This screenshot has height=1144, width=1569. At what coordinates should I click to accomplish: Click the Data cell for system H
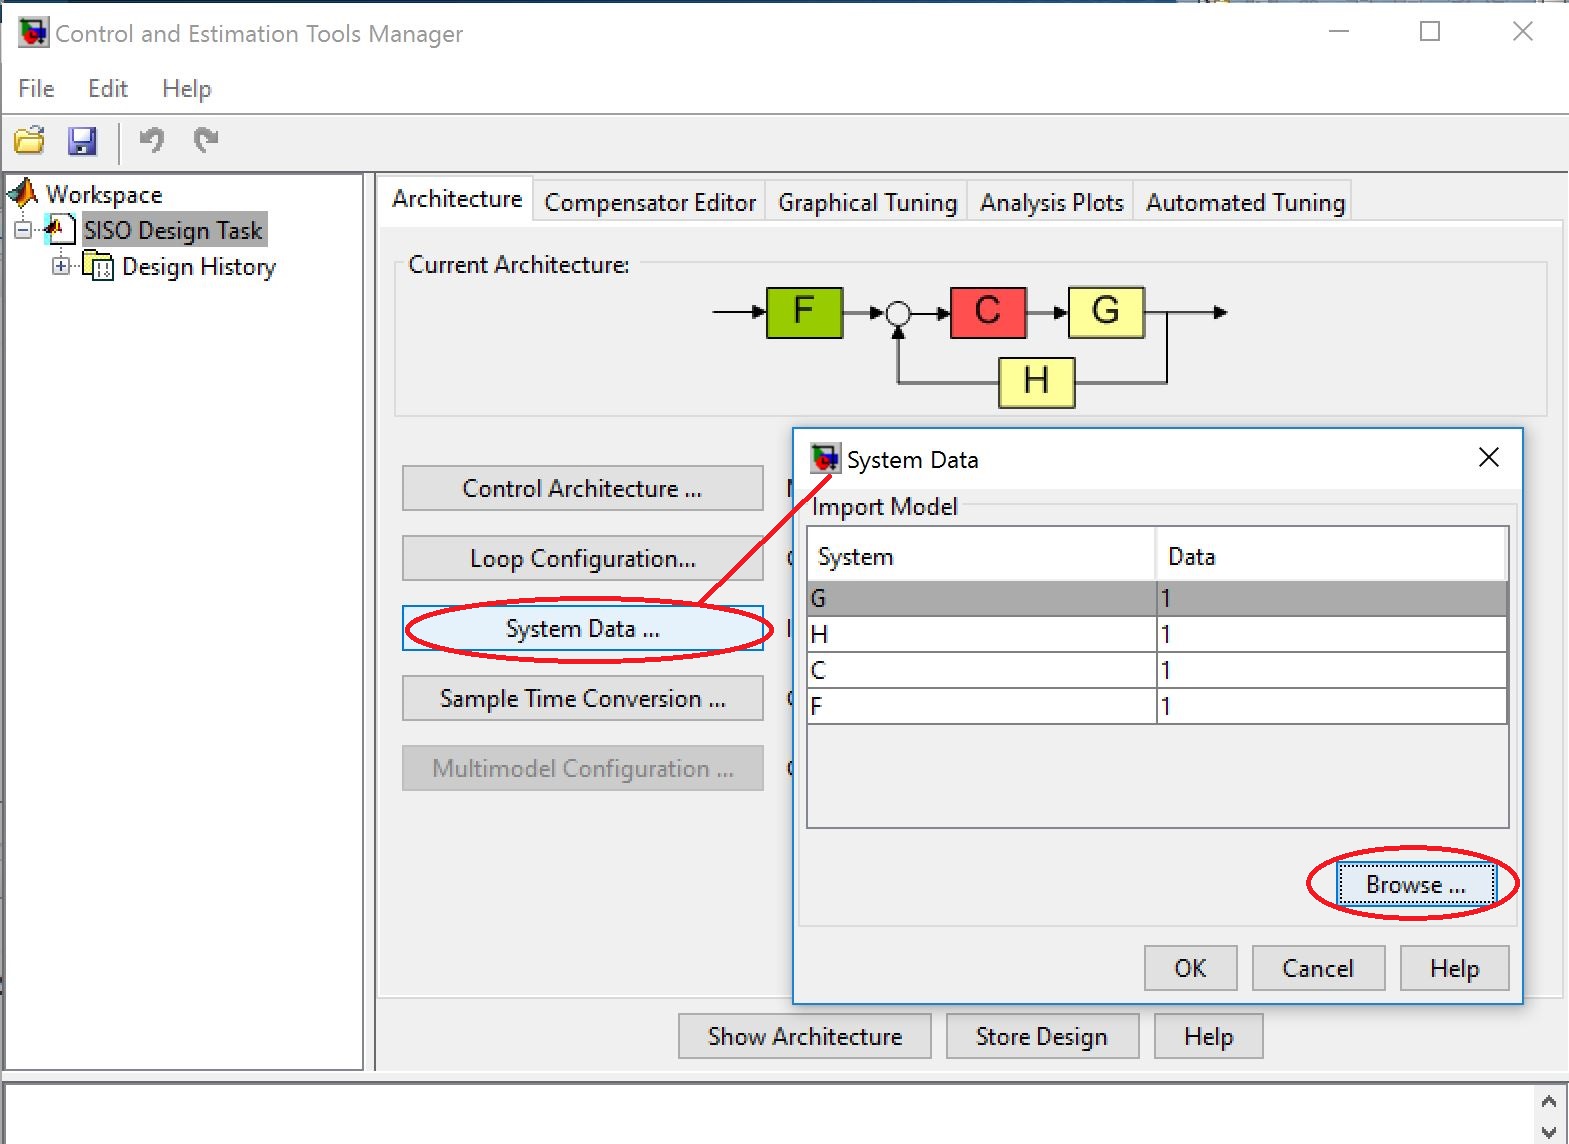click(x=1332, y=634)
